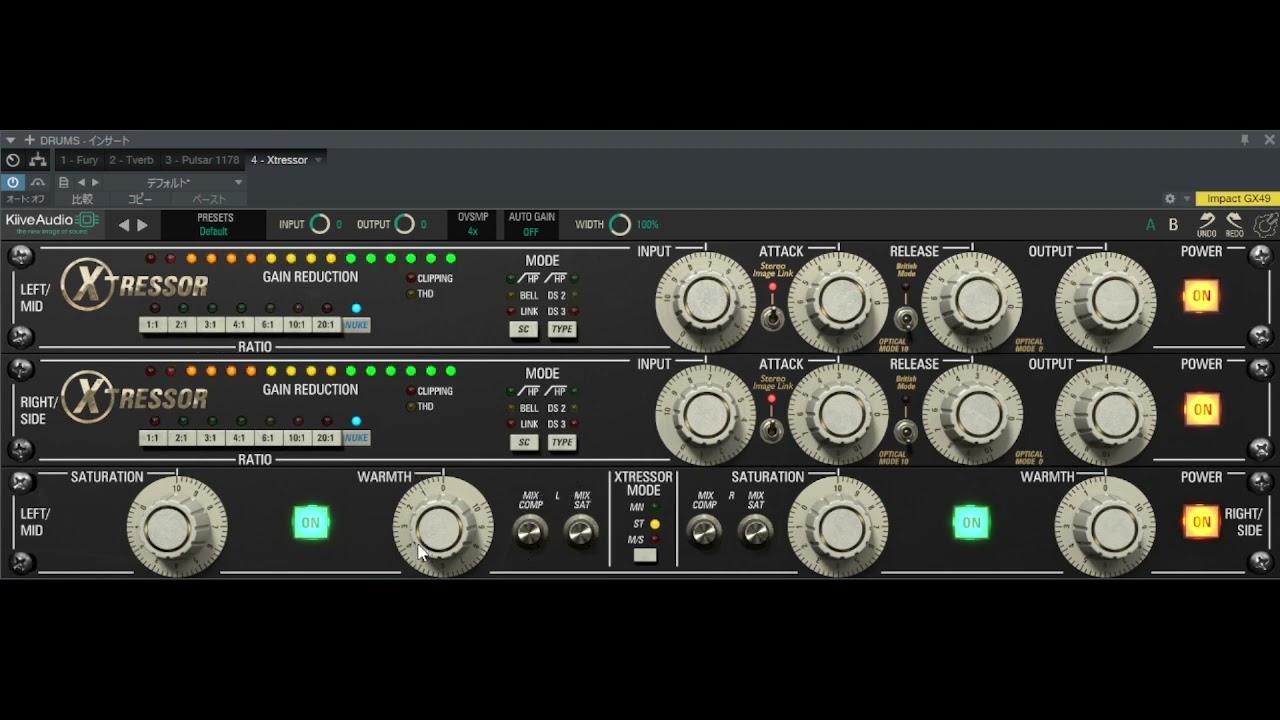Click the top-bar INPUT gain knob
Viewport: 1280px width, 720px height.
(x=320, y=225)
